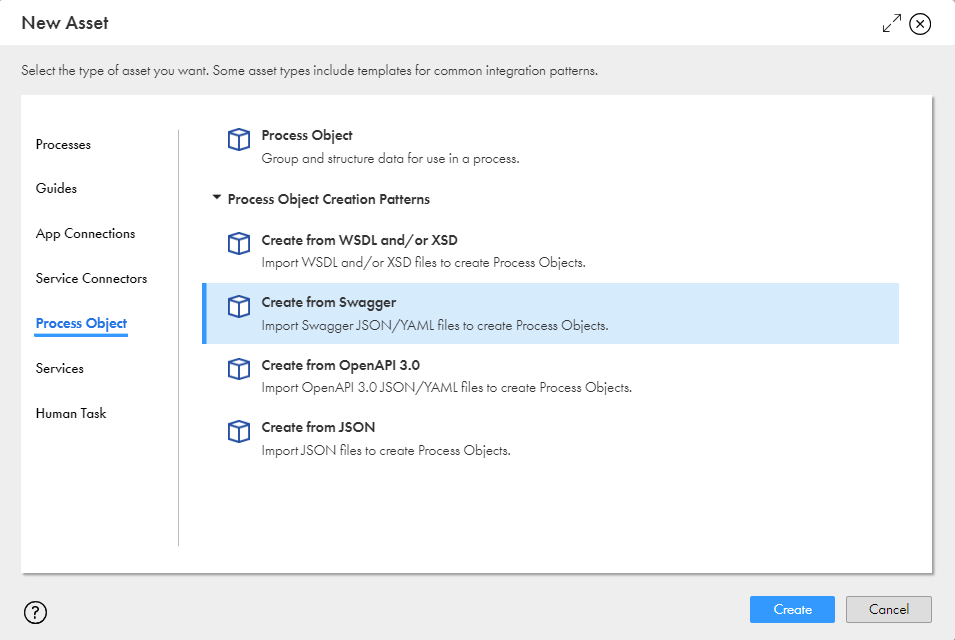
Task: Select the Guides category
Action: pos(56,188)
